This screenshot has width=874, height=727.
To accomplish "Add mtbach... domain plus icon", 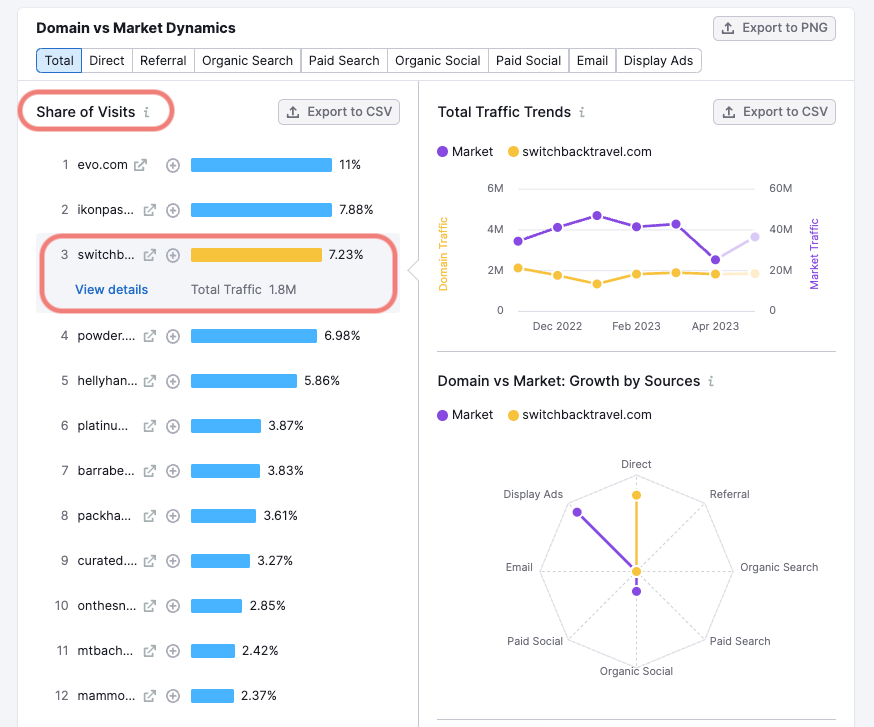I will (173, 651).
